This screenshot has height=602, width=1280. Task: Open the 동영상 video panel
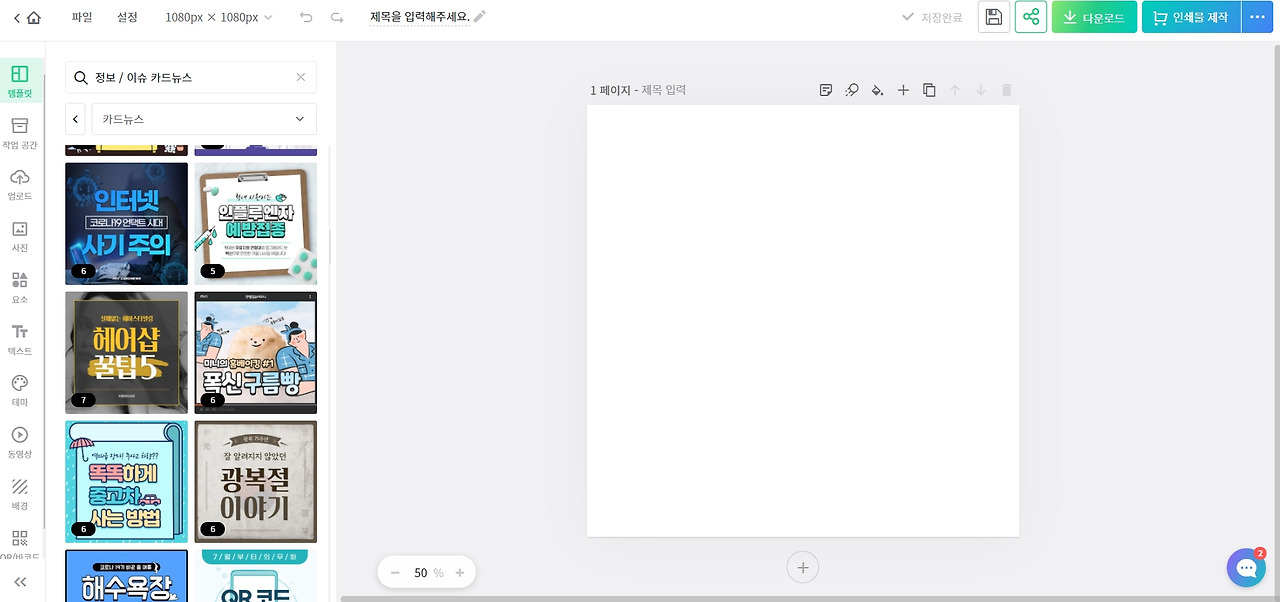[20, 440]
